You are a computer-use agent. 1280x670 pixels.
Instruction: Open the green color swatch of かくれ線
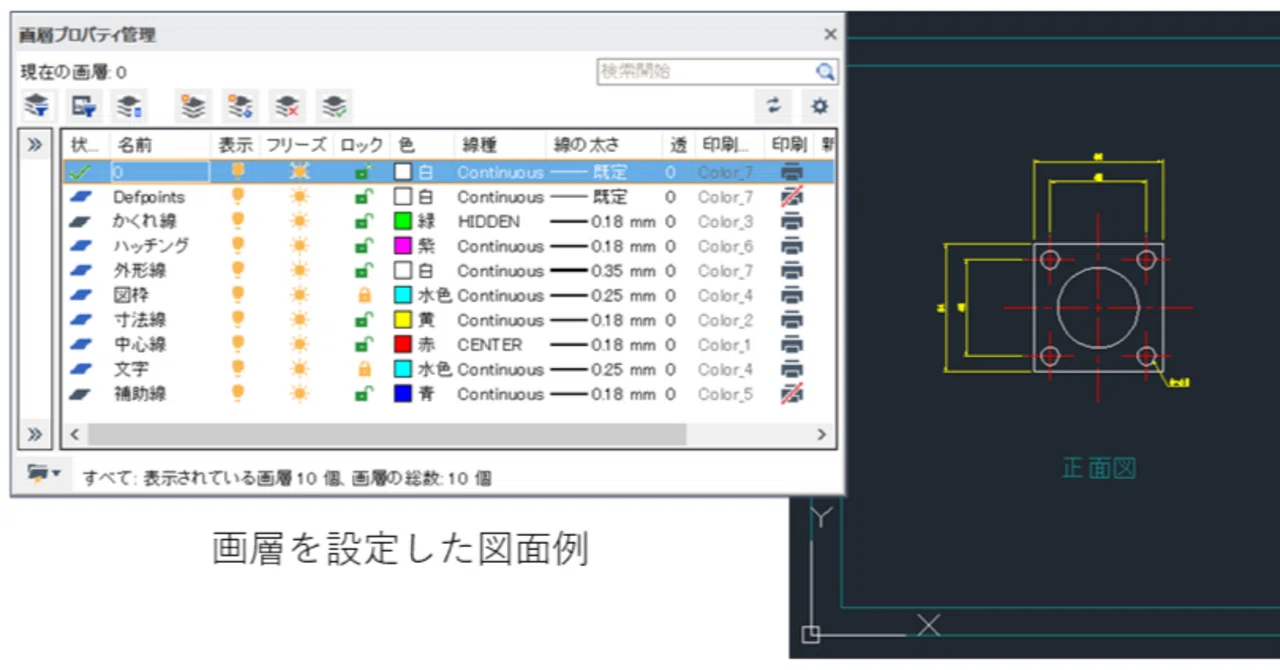pos(404,222)
